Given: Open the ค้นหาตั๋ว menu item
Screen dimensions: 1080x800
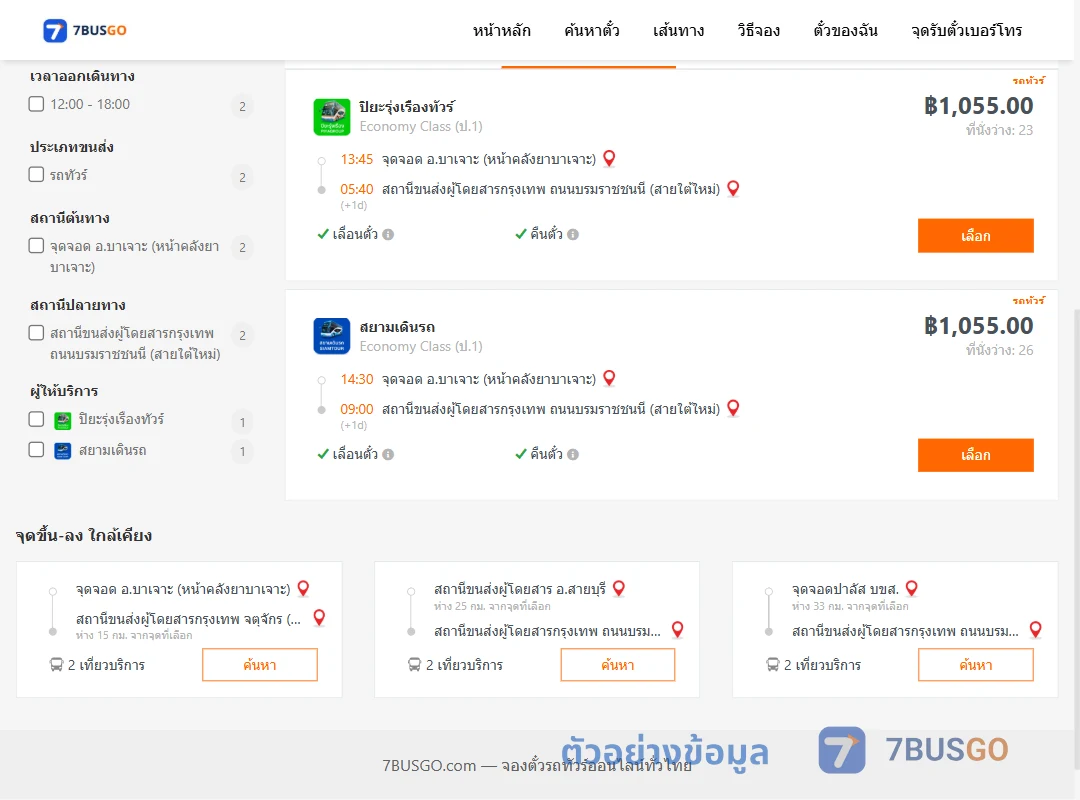Looking at the screenshot, I should [592, 30].
